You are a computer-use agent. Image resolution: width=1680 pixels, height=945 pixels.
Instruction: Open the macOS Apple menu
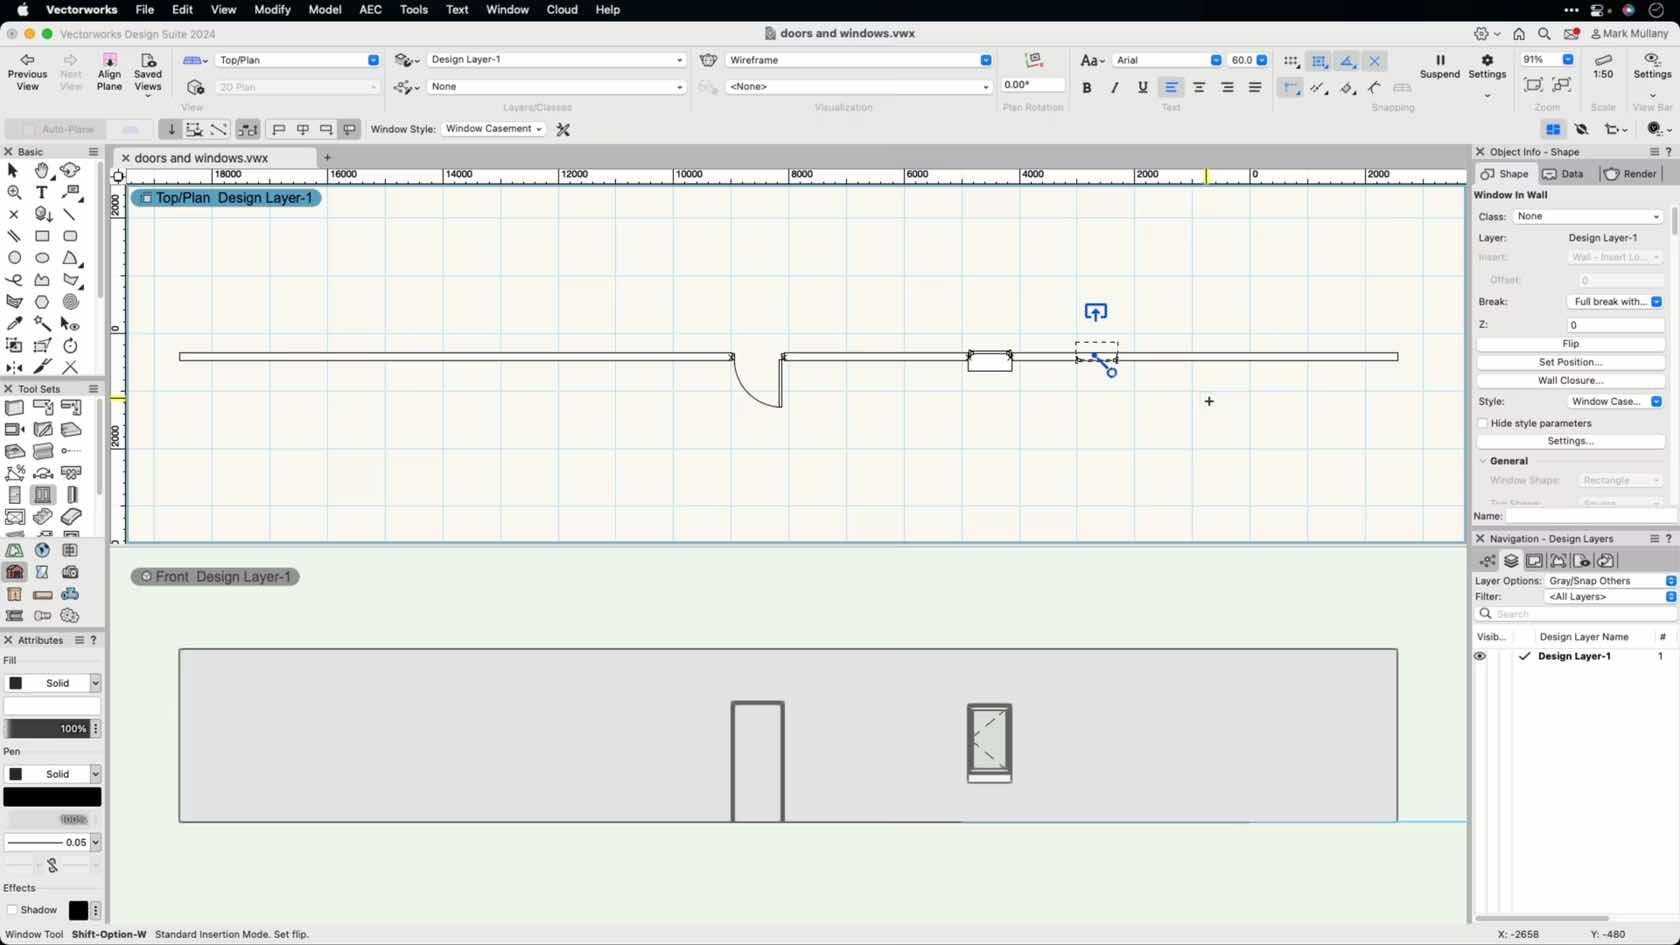coord(22,10)
